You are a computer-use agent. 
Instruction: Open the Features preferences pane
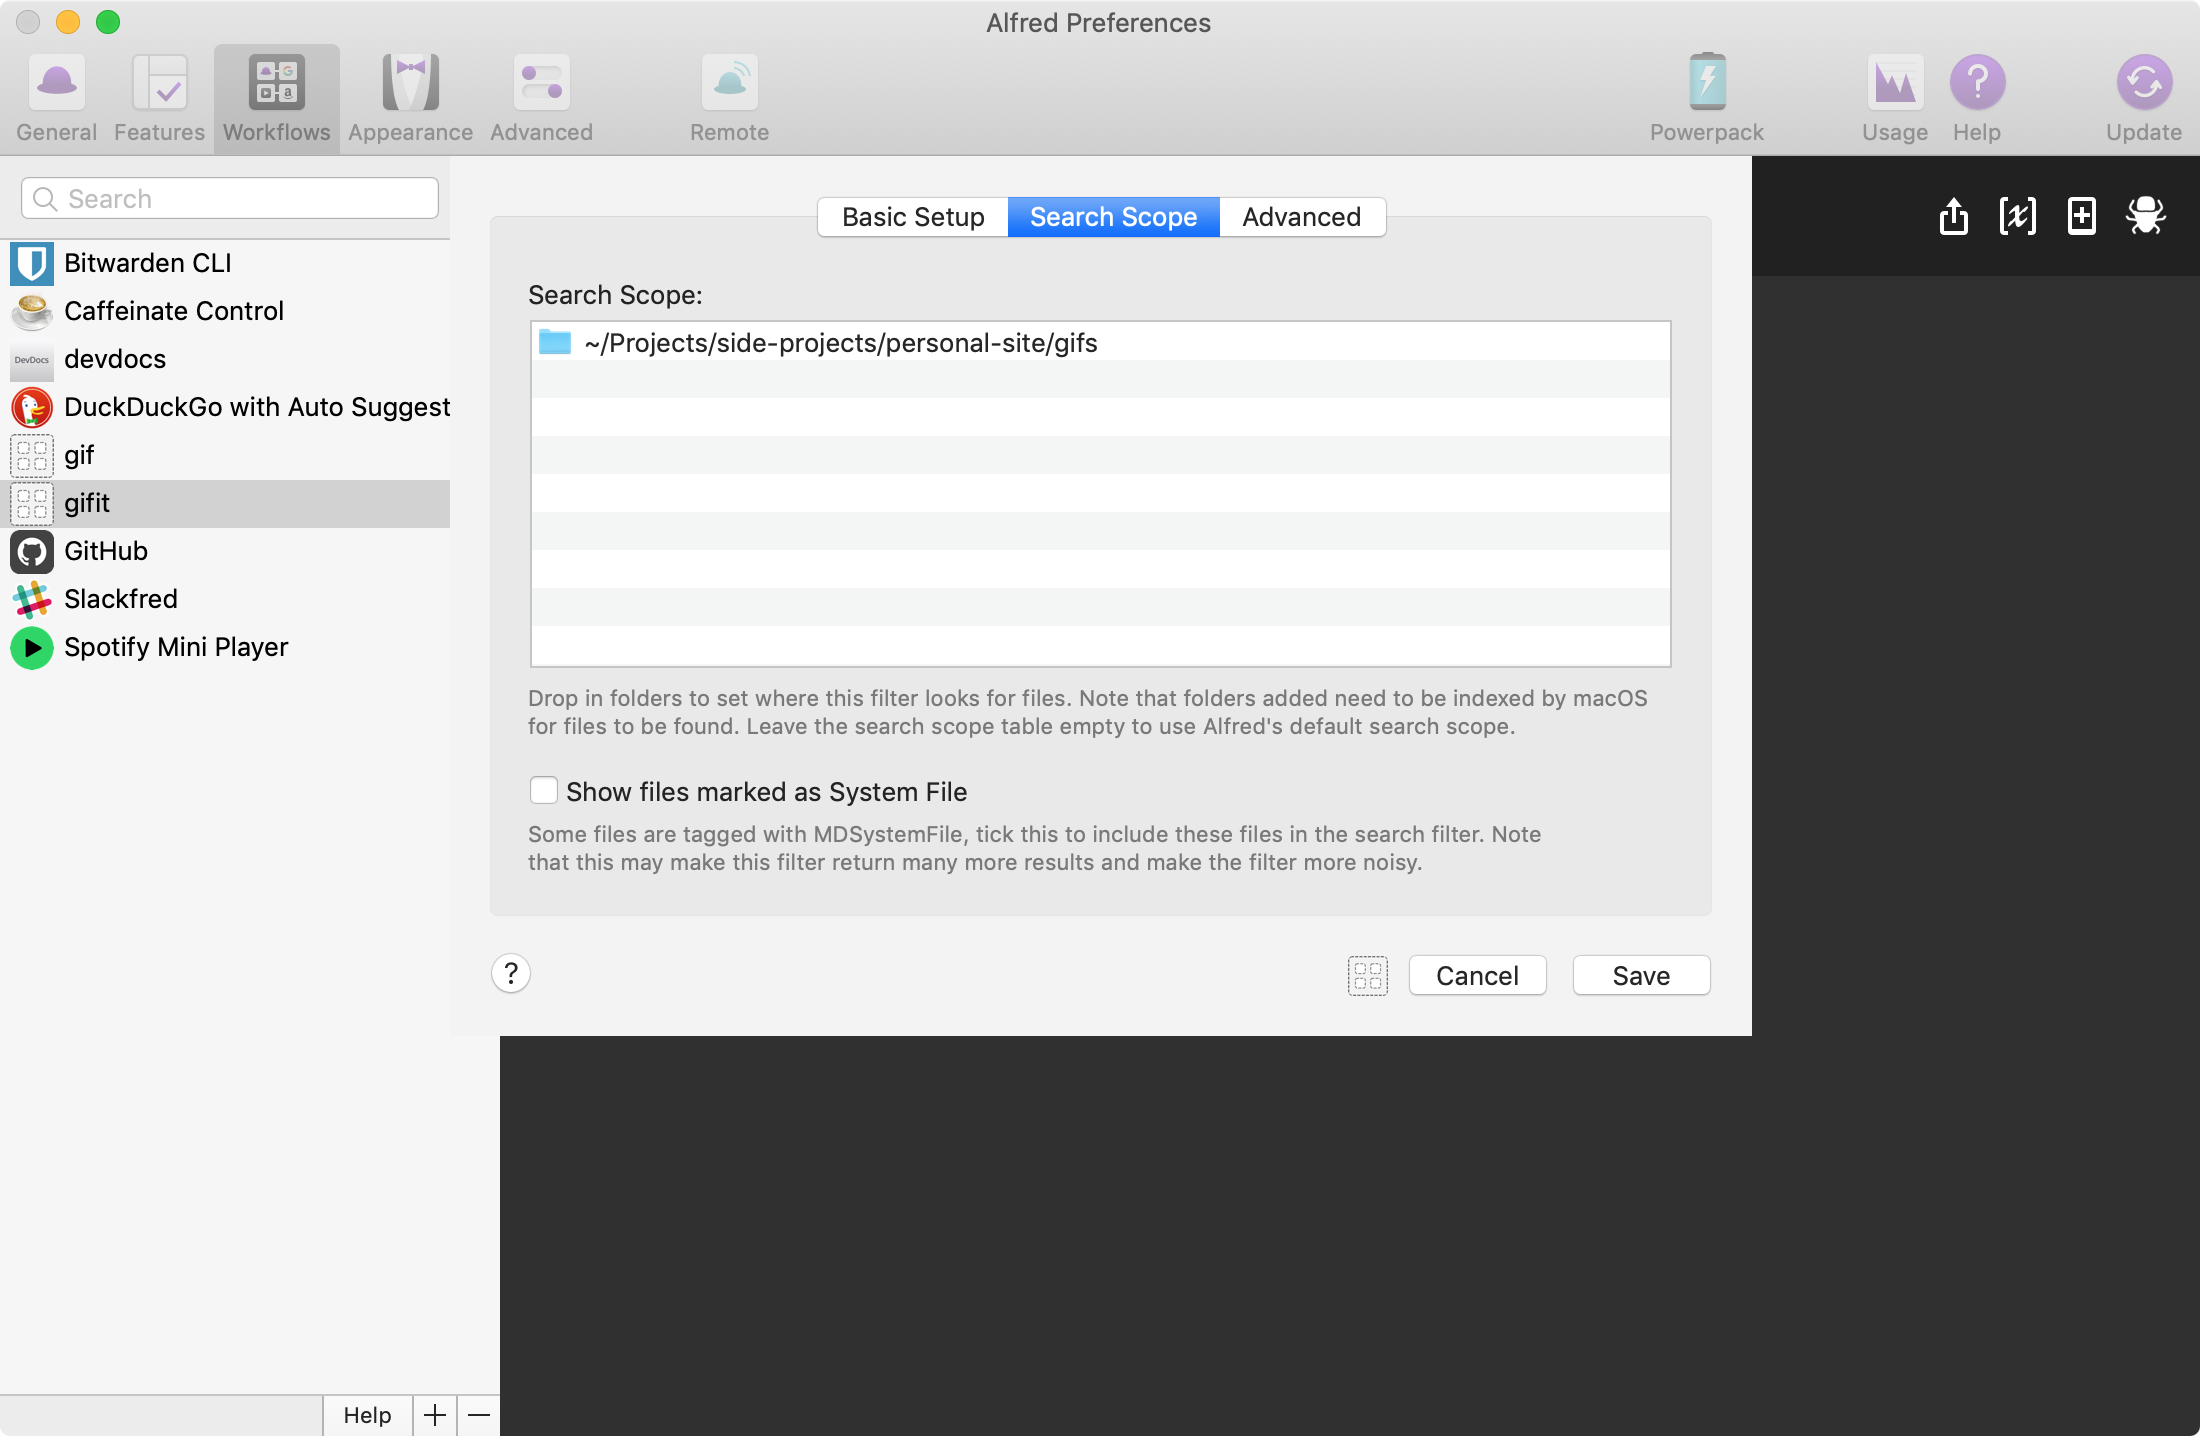pyautogui.click(x=159, y=98)
